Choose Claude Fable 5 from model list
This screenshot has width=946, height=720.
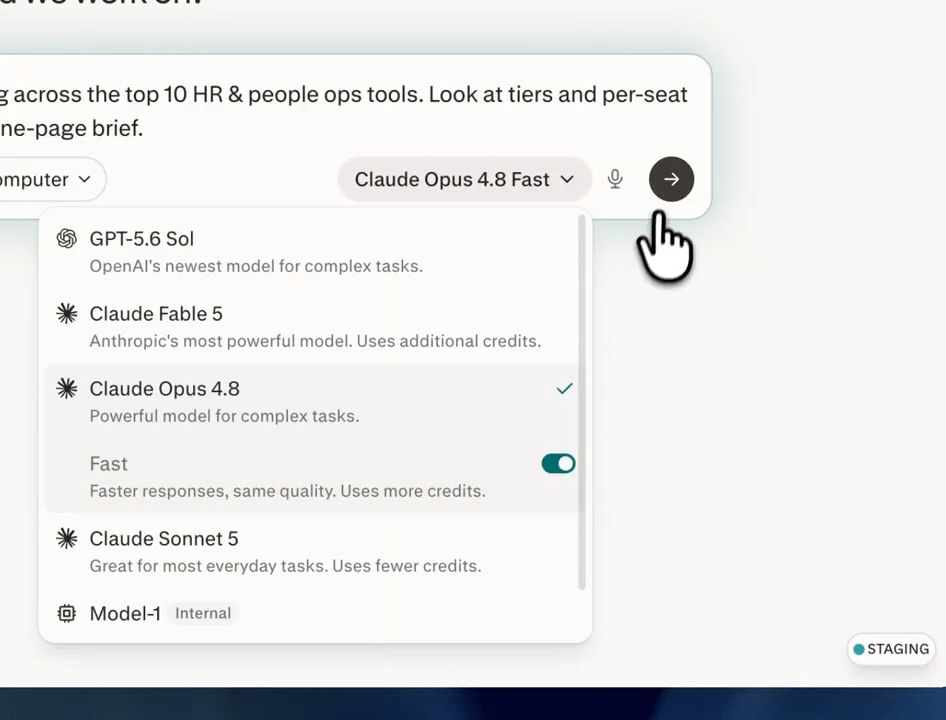313,327
